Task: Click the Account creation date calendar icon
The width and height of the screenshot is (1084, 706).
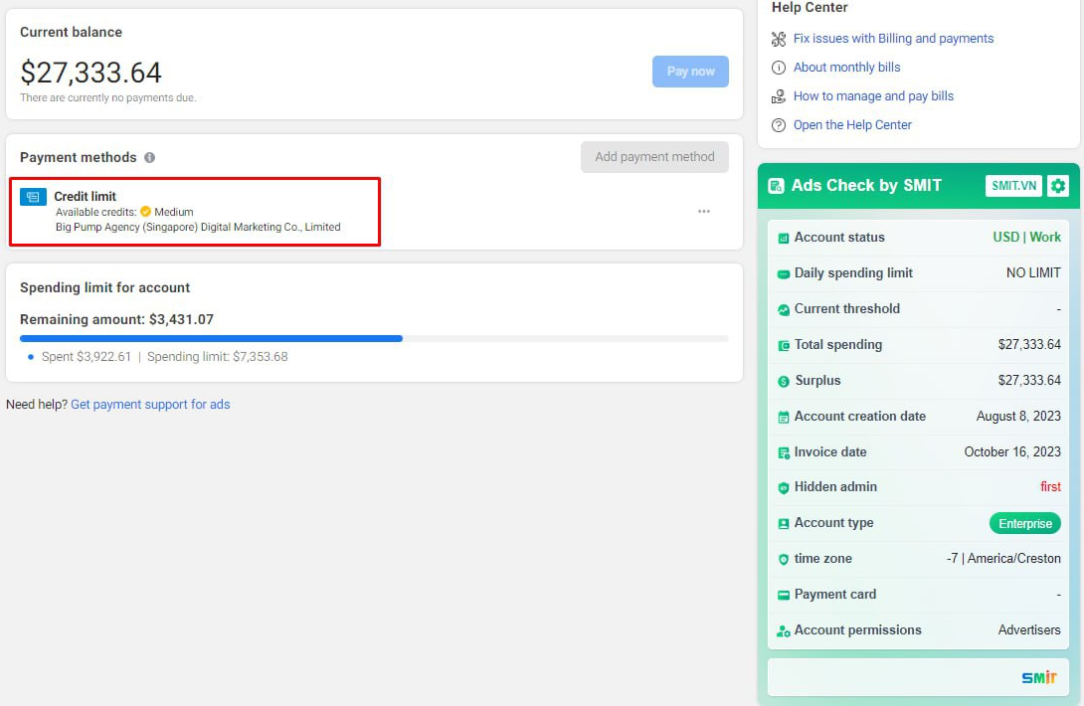Action: pos(783,417)
